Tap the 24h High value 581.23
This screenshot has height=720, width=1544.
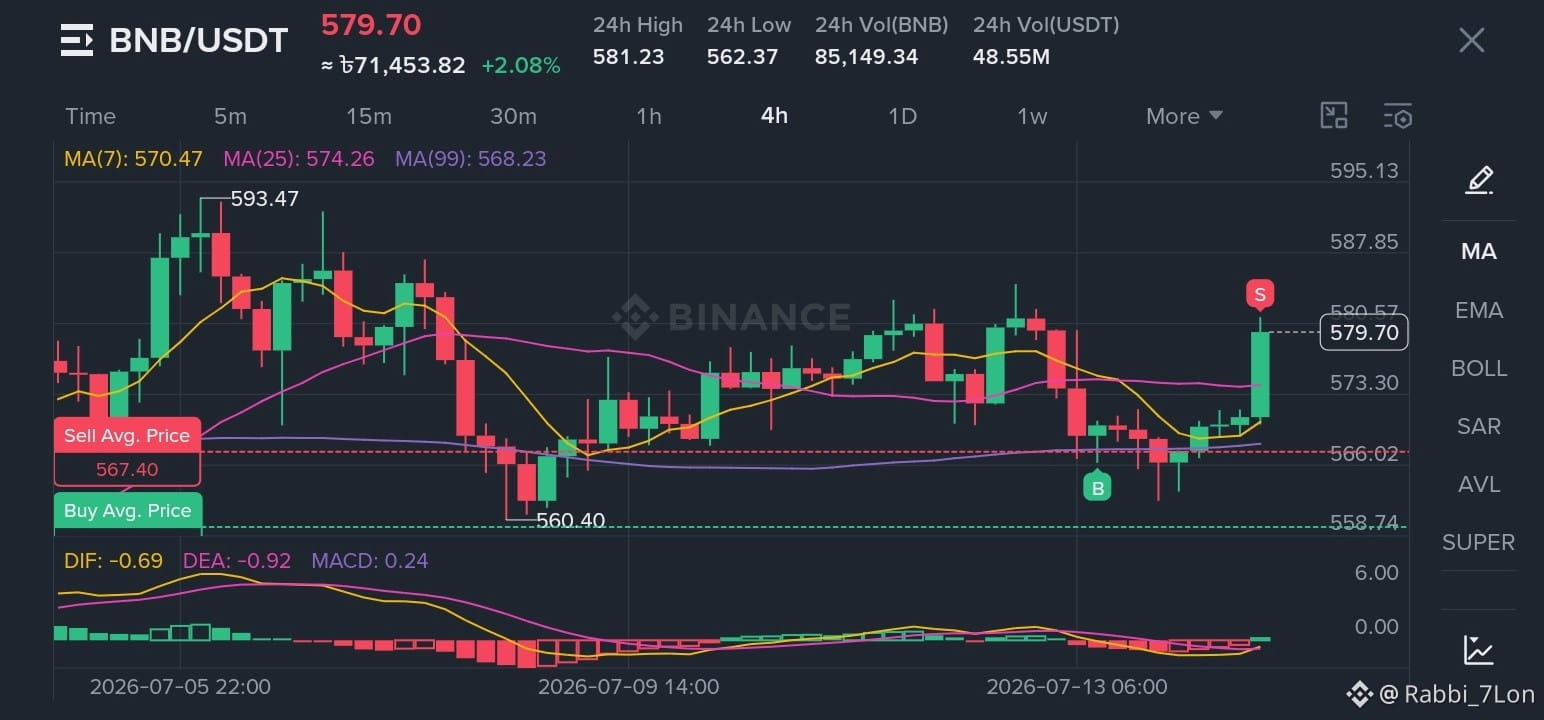point(628,57)
